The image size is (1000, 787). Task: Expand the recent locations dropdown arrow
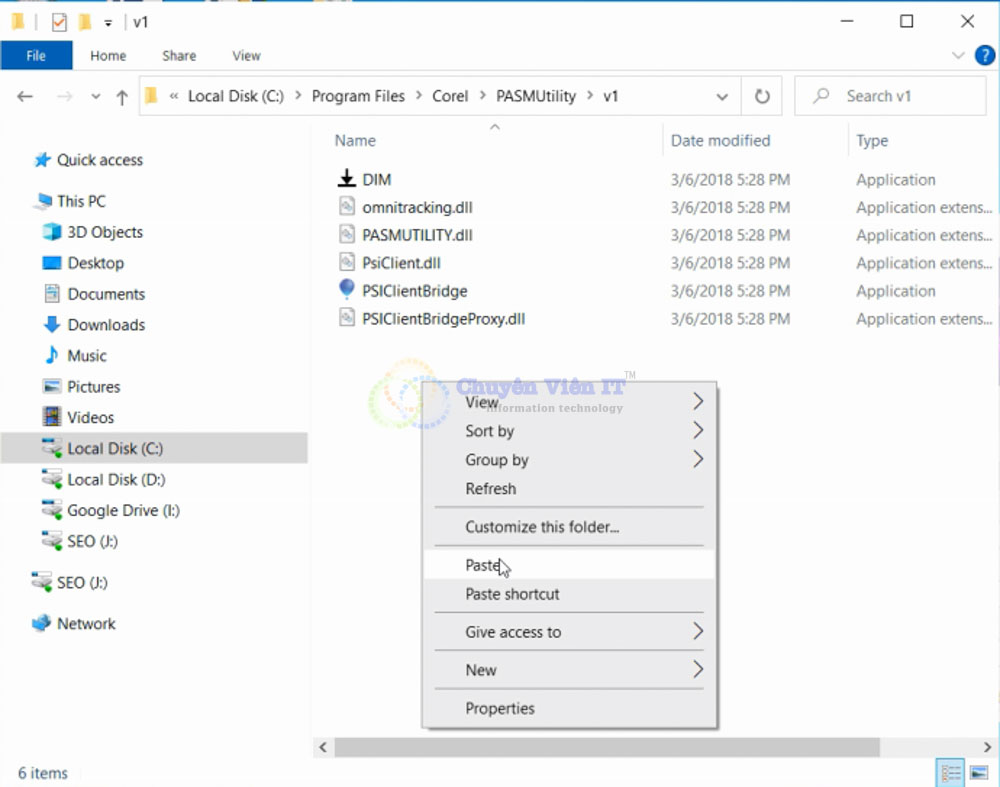click(x=96, y=97)
